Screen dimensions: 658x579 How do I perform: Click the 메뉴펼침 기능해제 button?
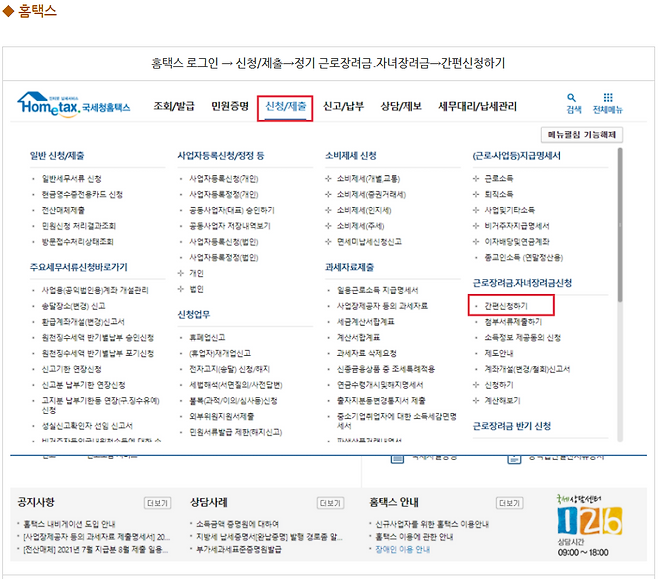tap(582, 135)
